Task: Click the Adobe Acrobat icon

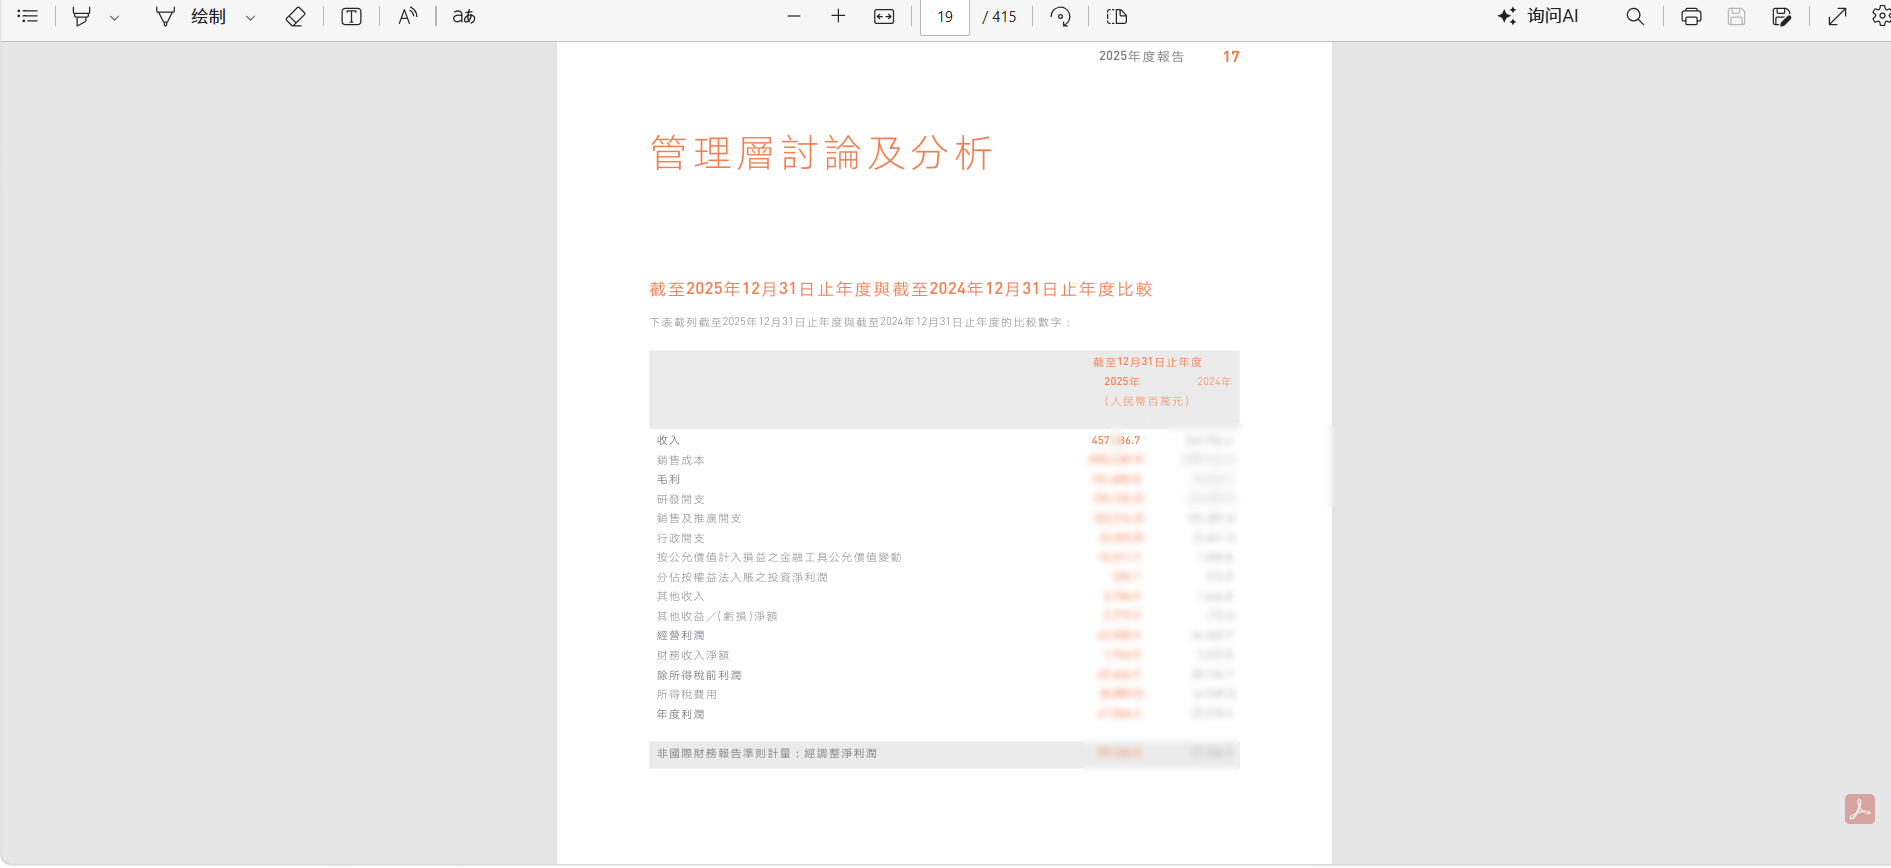Action: [1860, 809]
